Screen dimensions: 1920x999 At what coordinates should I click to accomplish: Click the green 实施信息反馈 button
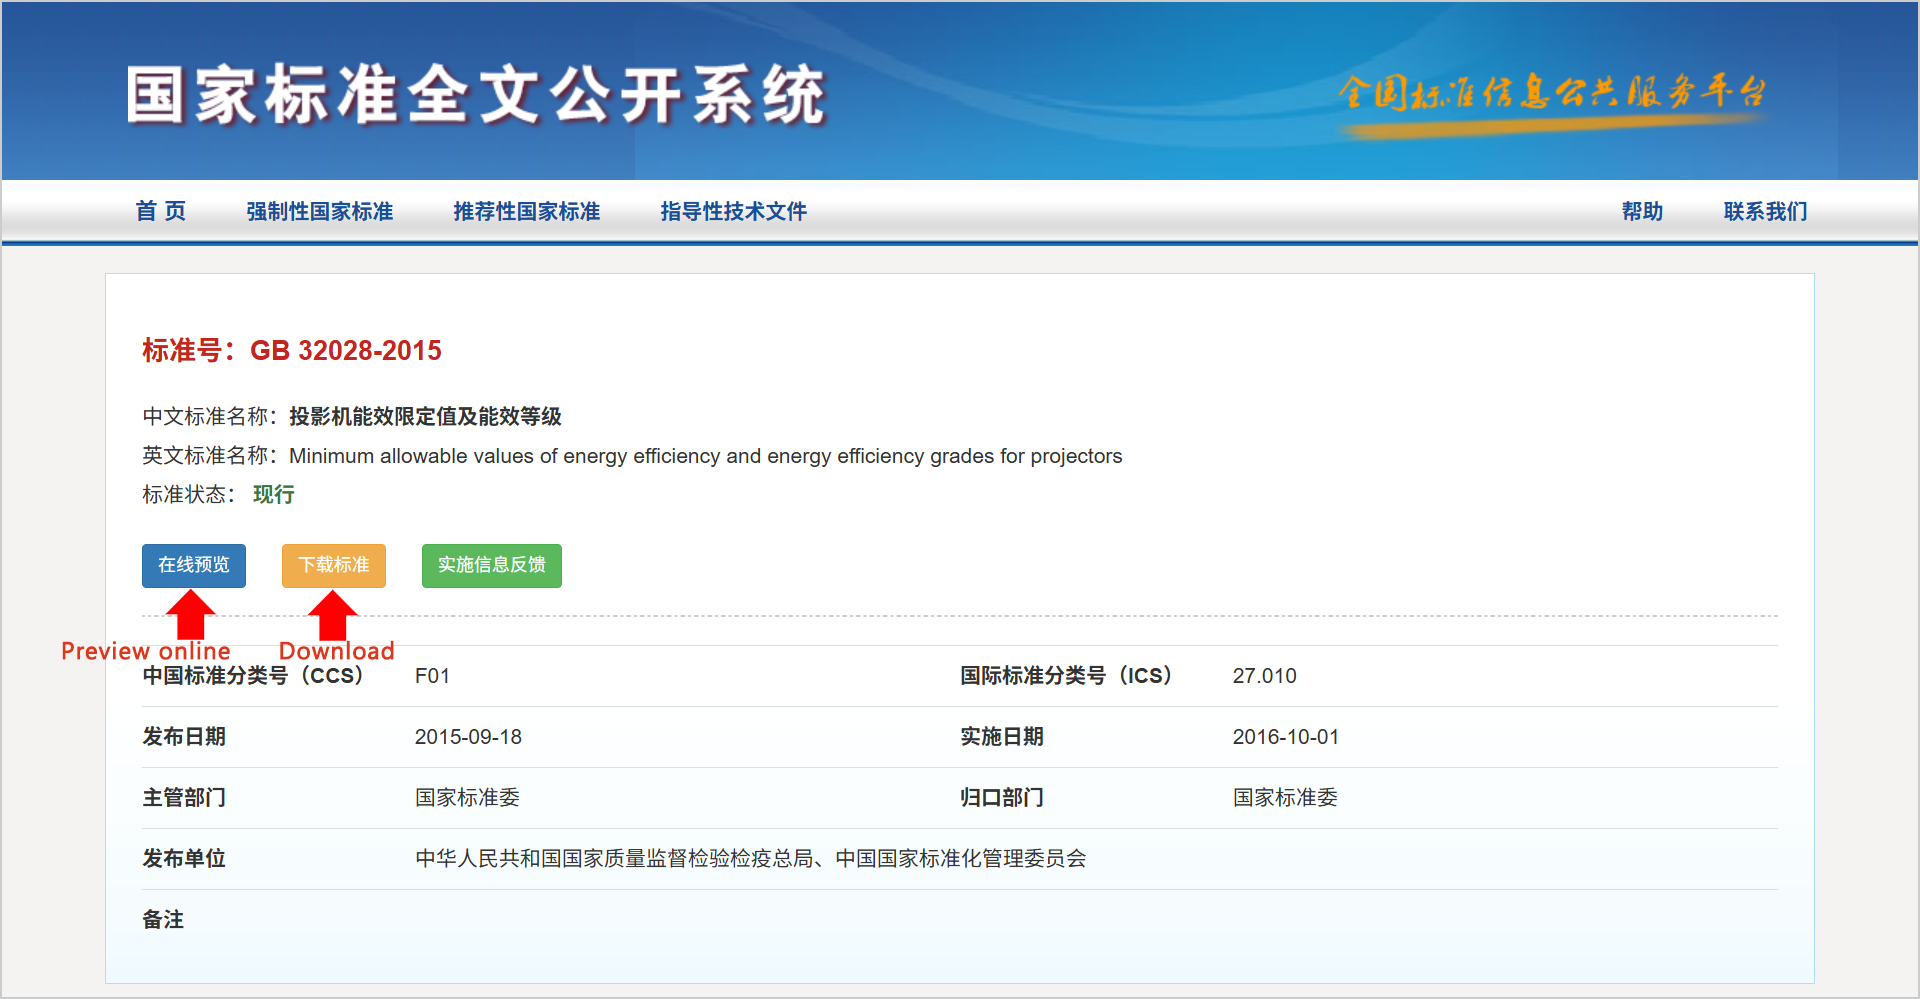(x=491, y=565)
